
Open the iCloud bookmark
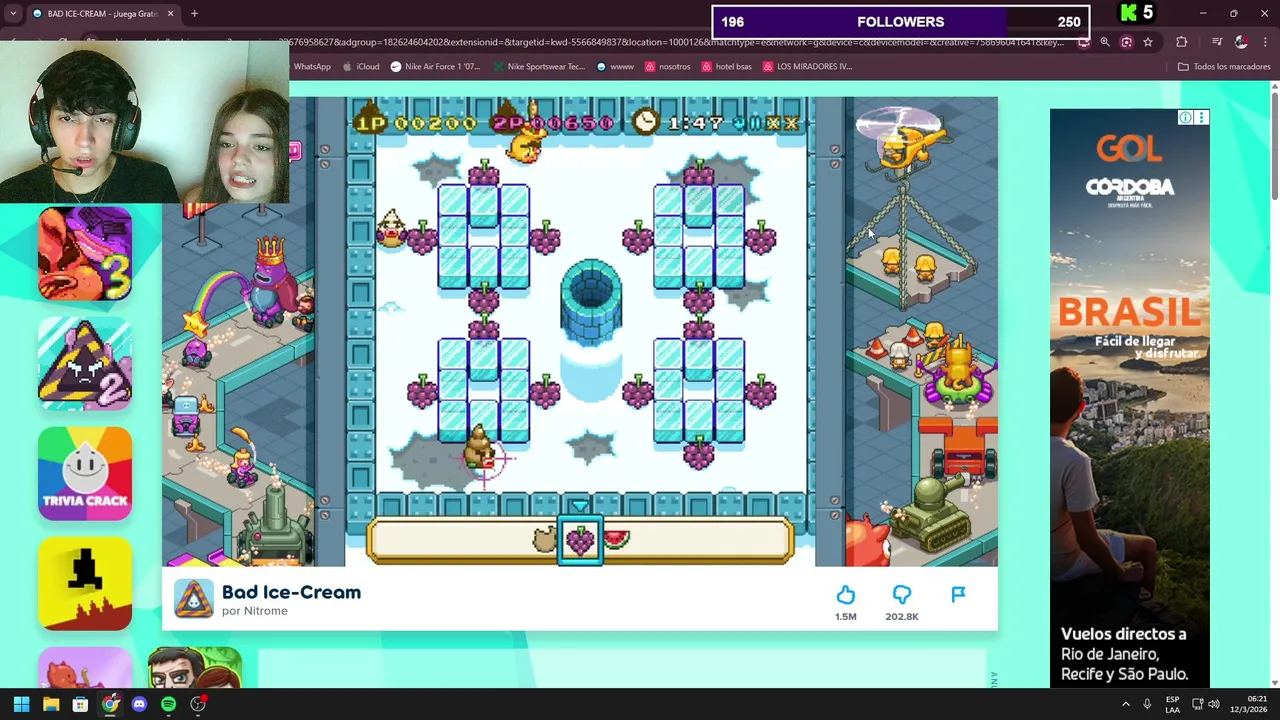click(361, 67)
